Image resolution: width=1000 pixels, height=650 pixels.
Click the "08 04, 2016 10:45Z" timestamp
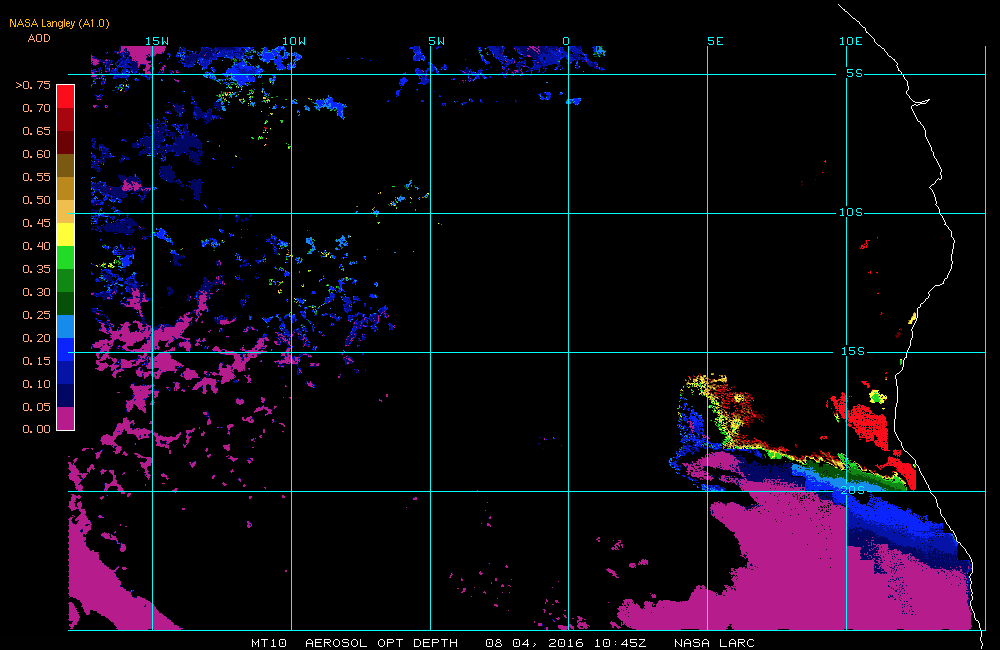tap(566, 643)
